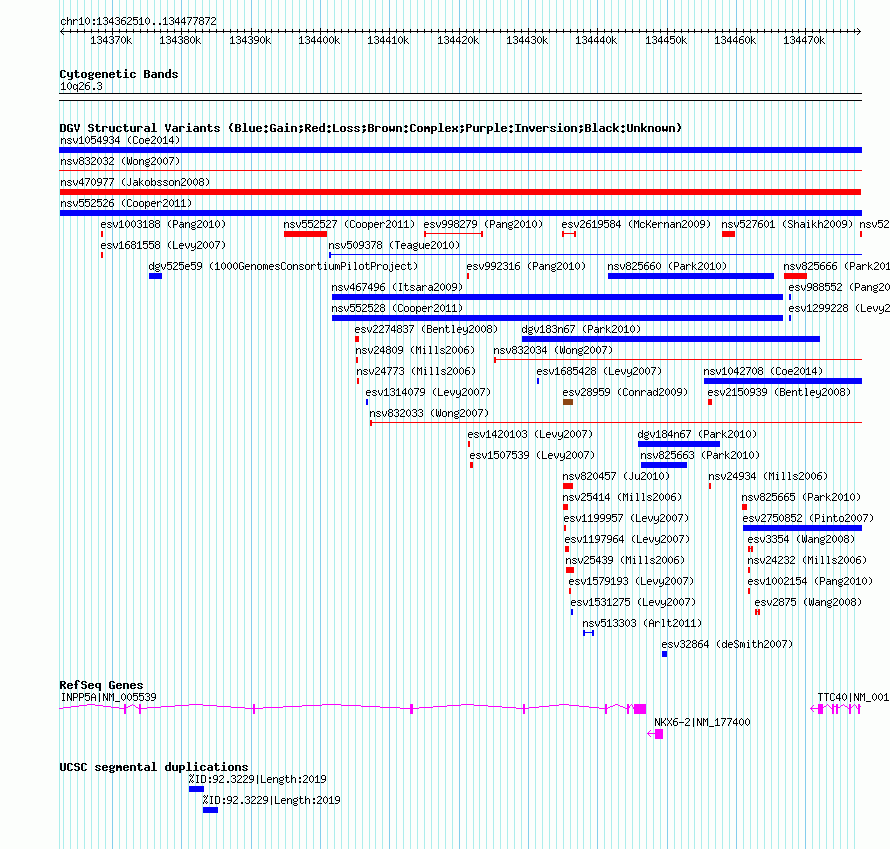The height and width of the screenshot is (849, 890).
Task: Click nsv467496 (Itsara2009) variant label
Action: click(x=397, y=287)
